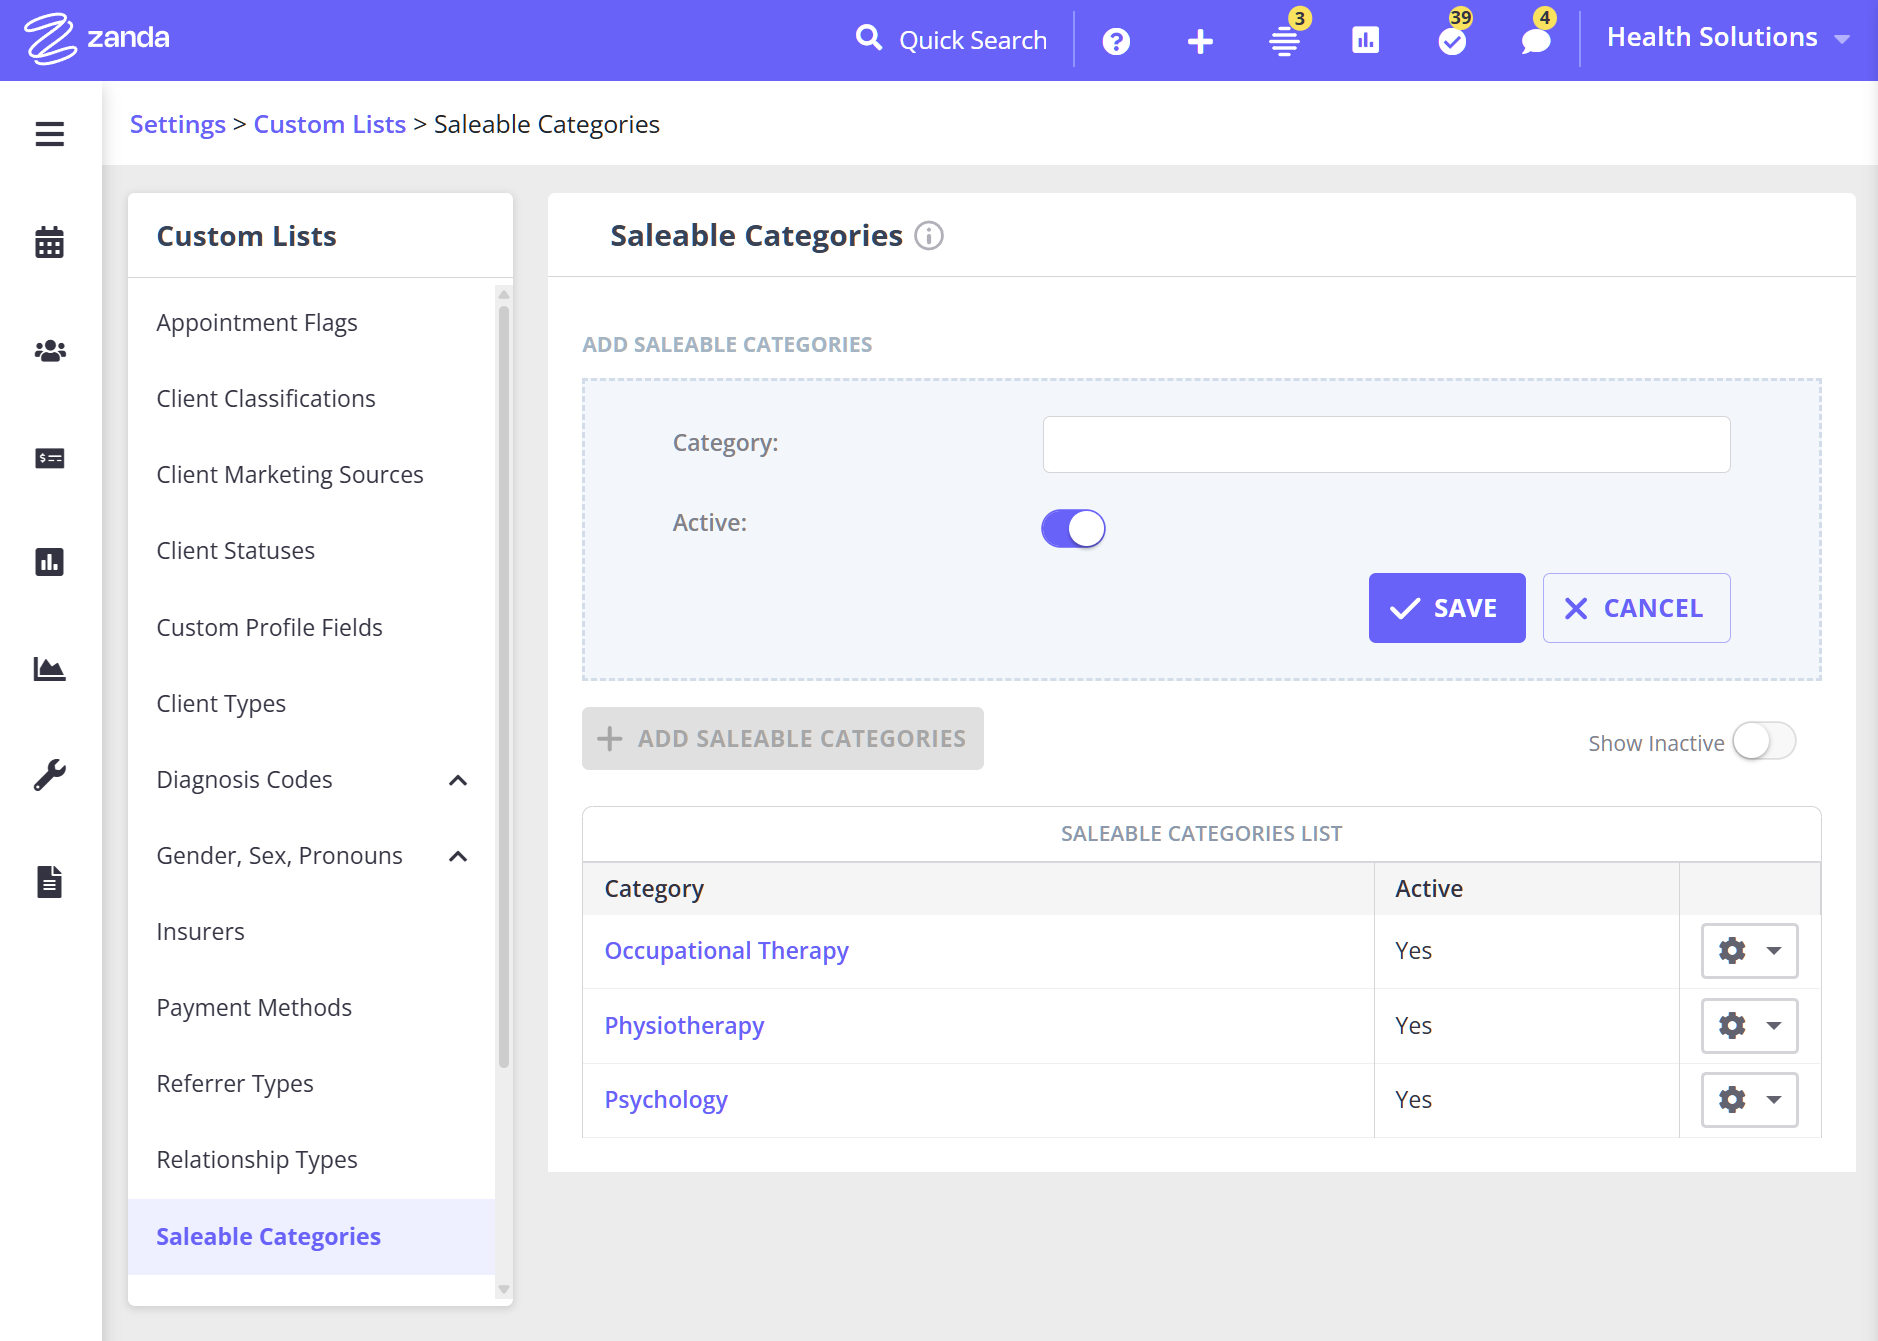Screen dimensions: 1878x1341
Task: Open gear dropdown for Occupational Therapy row
Action: 1749,950
